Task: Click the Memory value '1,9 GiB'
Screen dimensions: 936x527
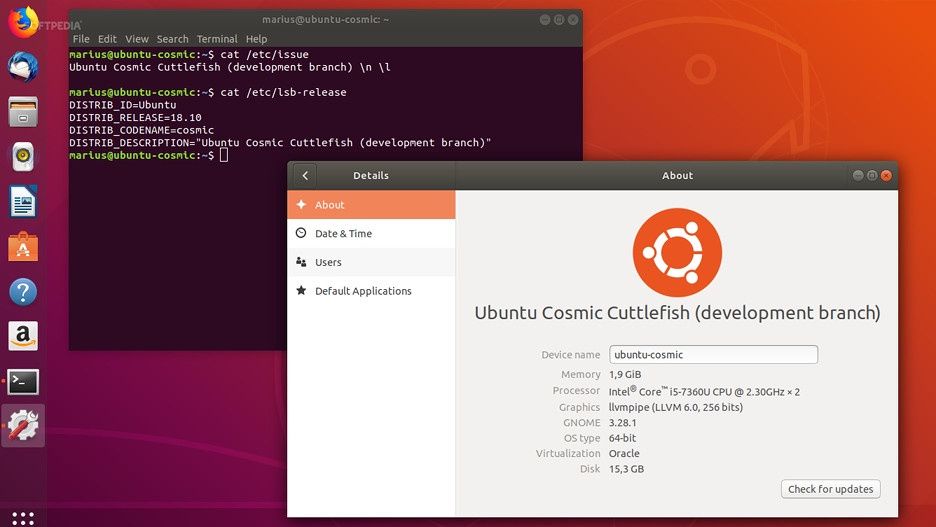Action: click(x=624, y=375)
